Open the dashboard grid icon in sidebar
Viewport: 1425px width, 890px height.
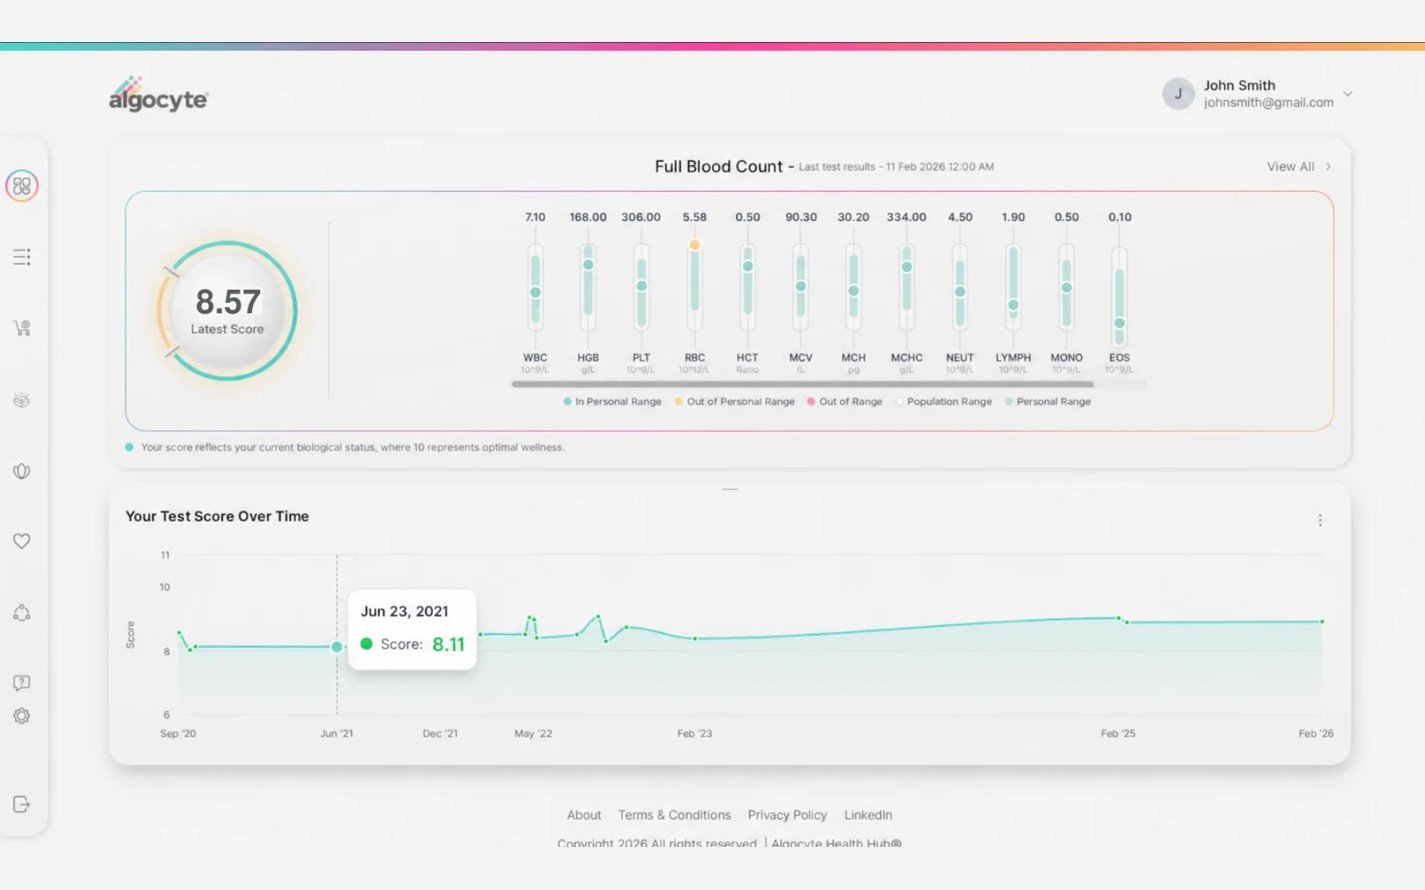pyautogui.click(x=22, y=186)
